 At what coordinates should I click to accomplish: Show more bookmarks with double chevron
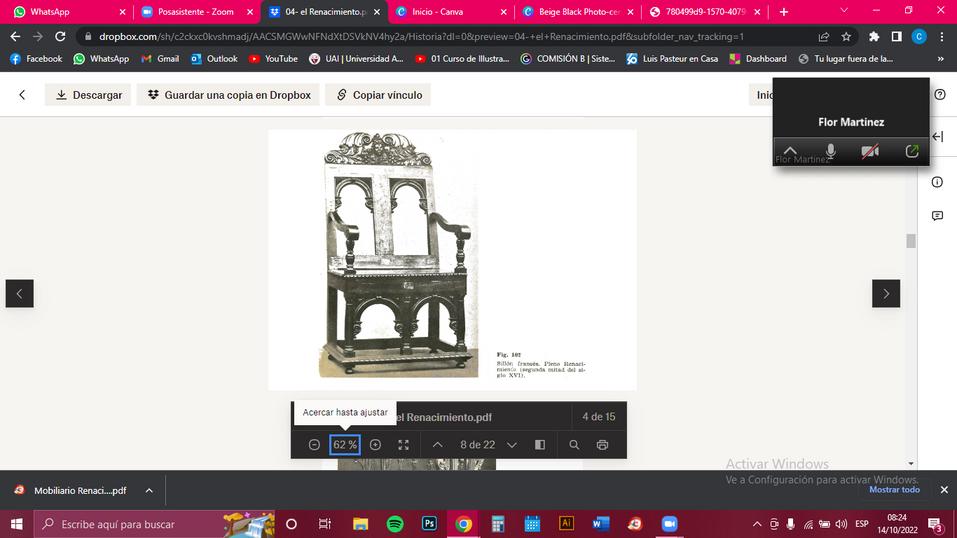point(941,59)
